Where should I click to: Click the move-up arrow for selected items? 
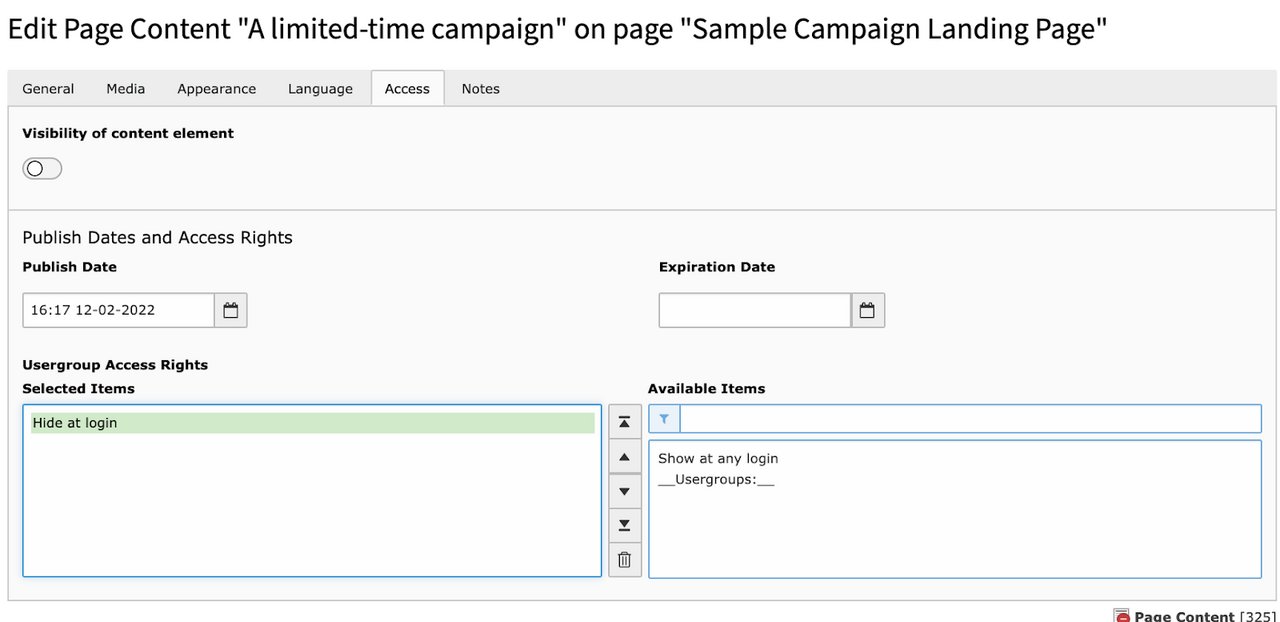[624, 456]
